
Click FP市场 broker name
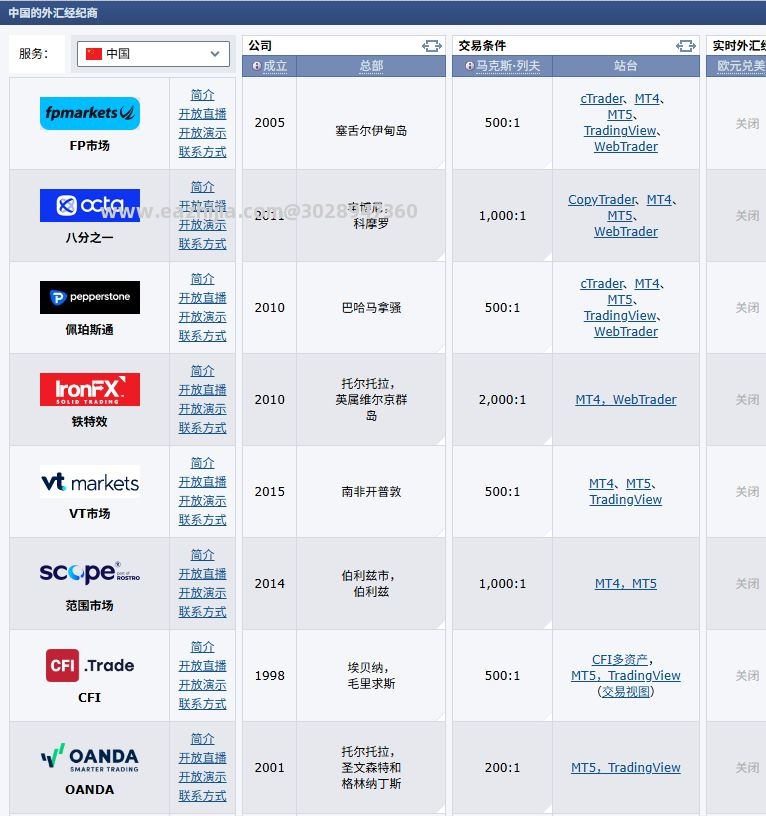[90, 146]
